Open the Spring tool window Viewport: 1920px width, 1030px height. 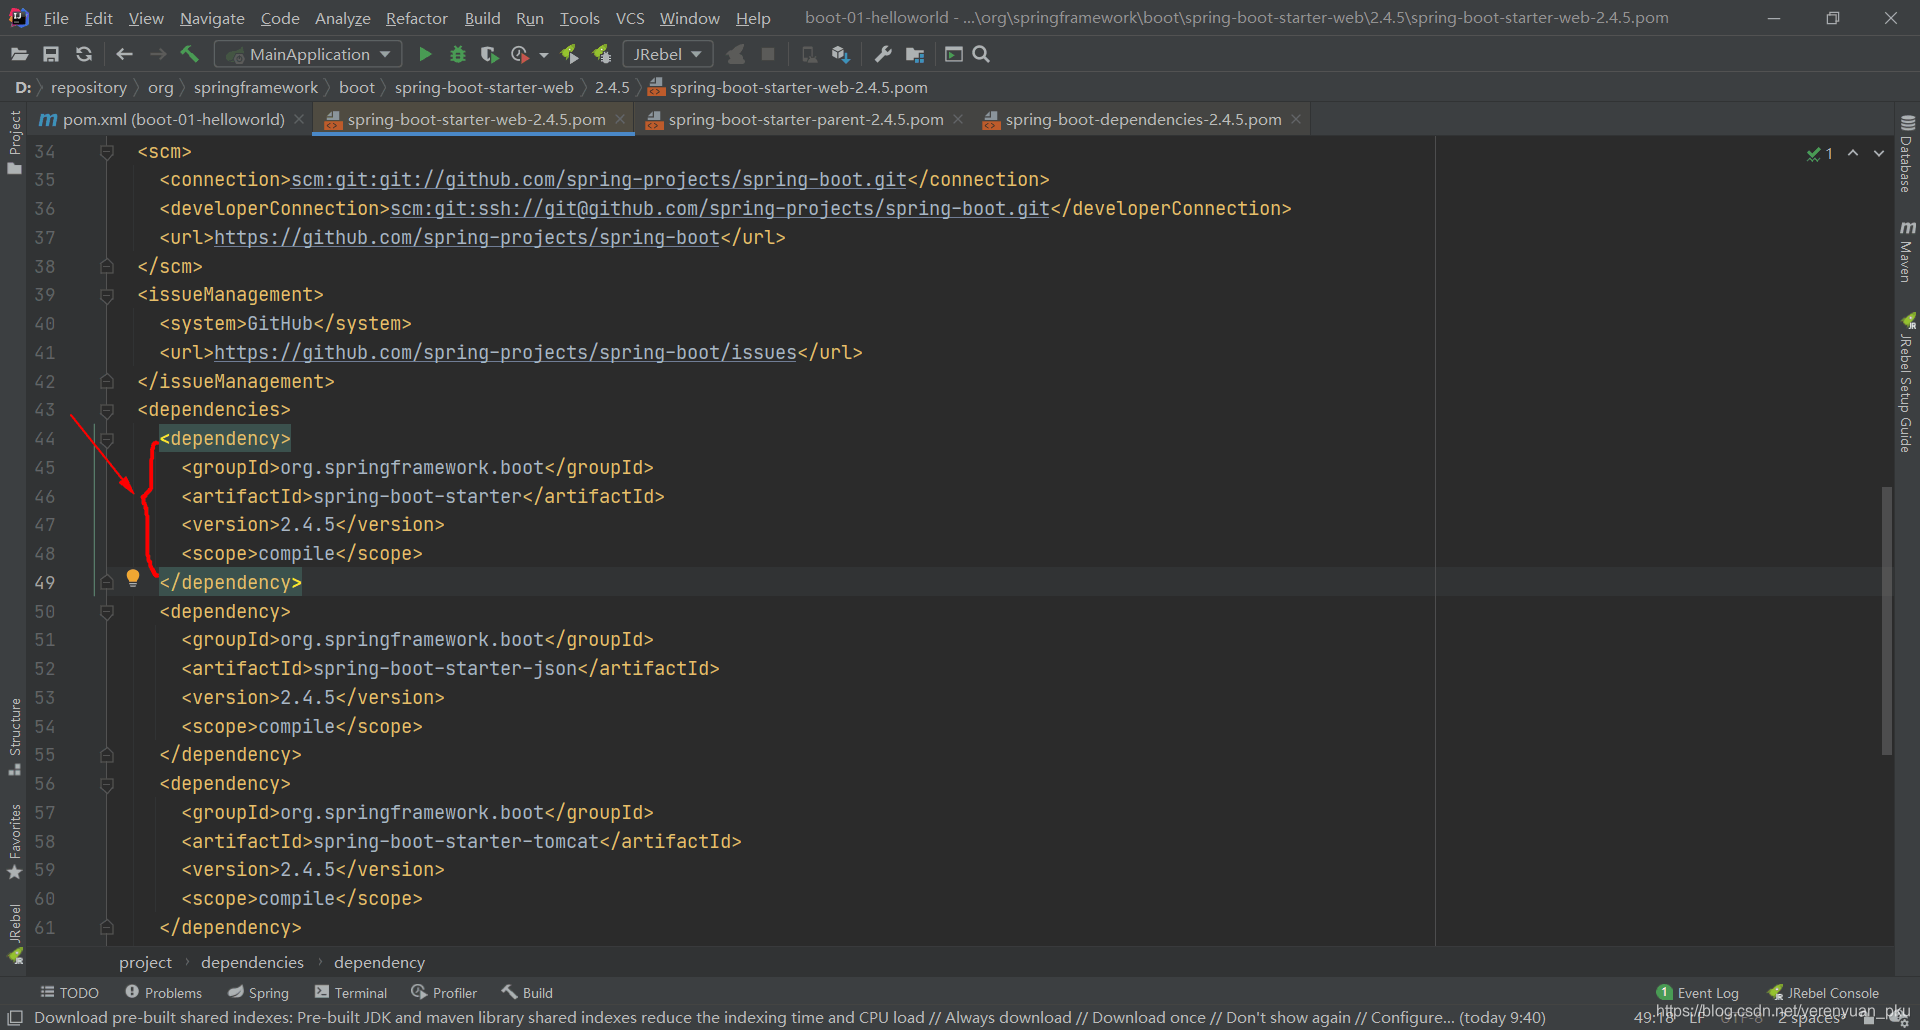click(x=258, y=993)
